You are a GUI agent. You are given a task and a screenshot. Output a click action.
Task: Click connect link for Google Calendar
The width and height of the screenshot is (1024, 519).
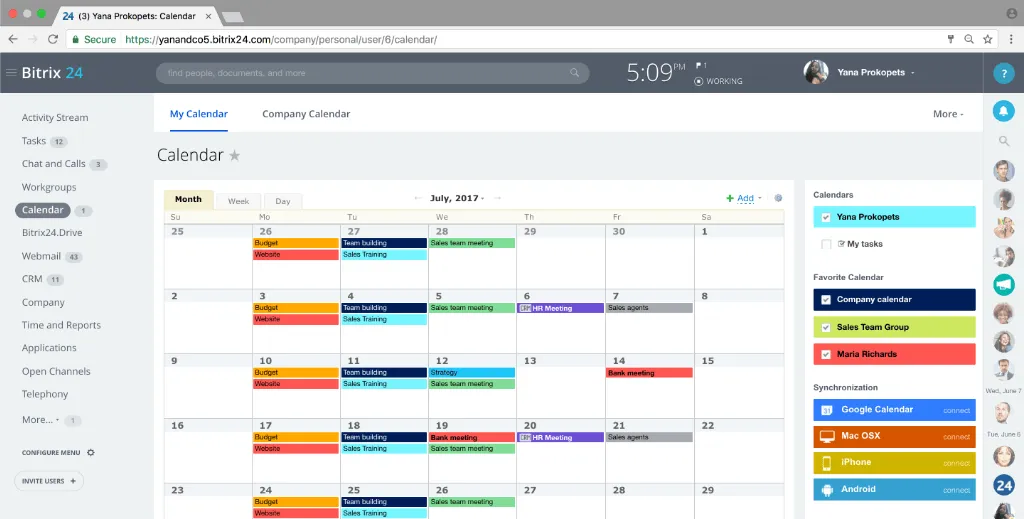click(x=956, y=411)
